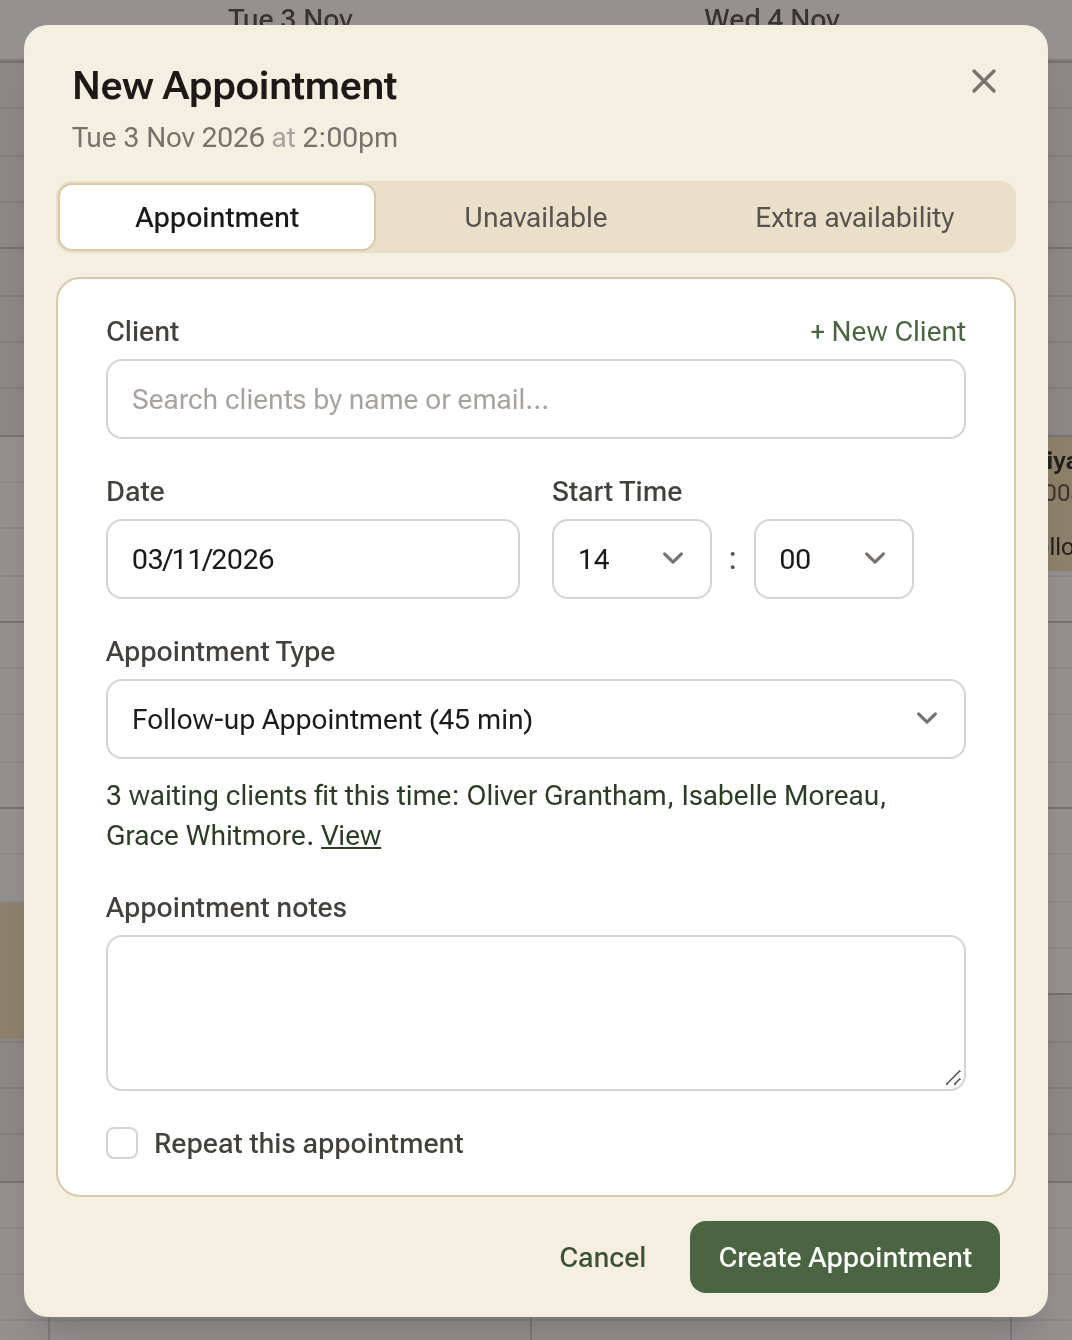Click the + New Client link
Screen dimensions: 1072x1340
click(x=888, y=331)
